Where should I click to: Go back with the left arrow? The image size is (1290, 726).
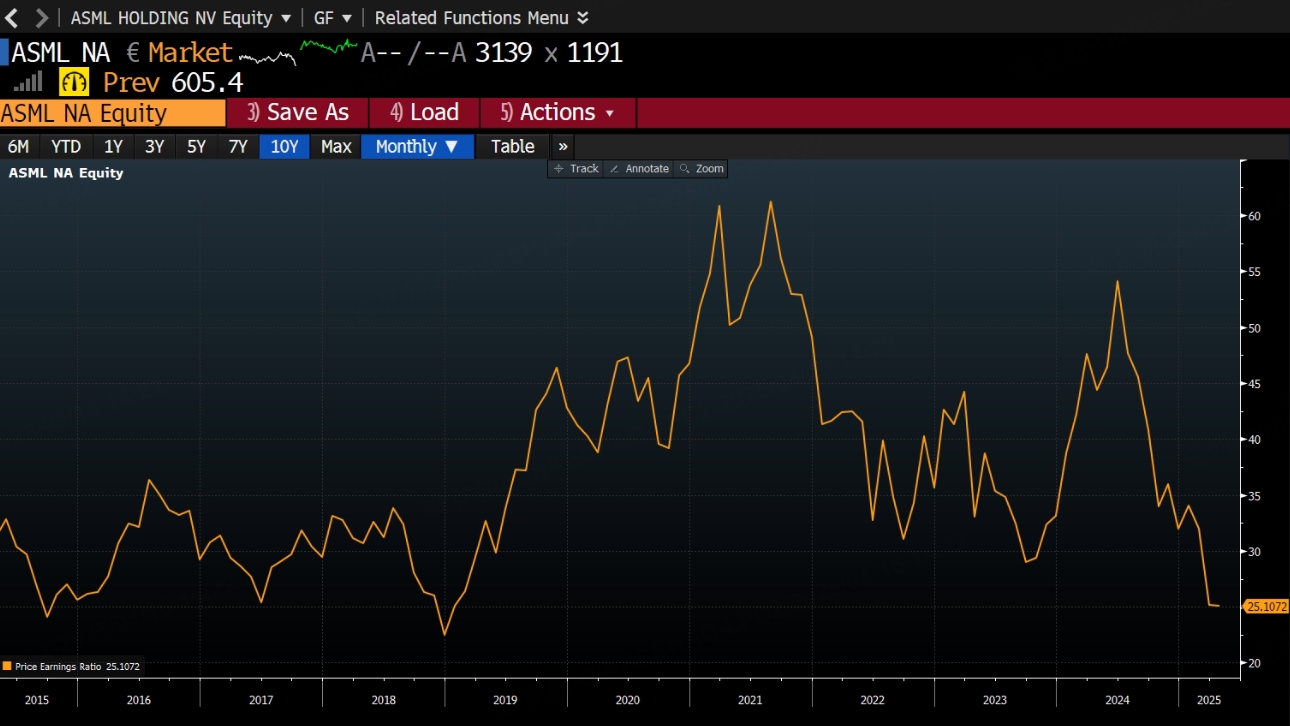click(12, 17)
